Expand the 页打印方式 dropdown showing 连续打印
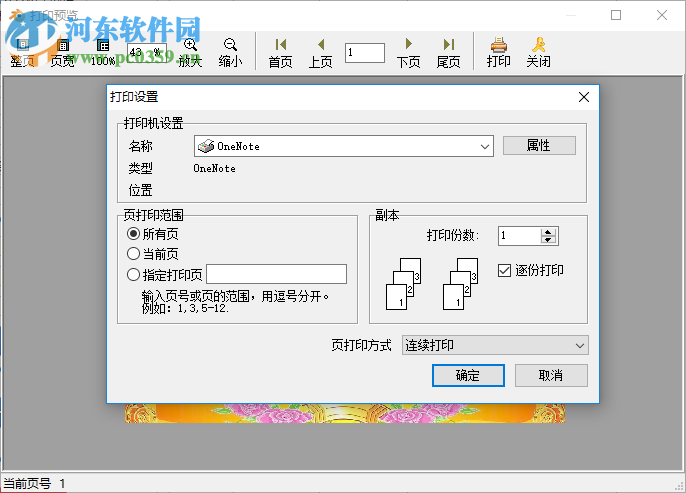 (x=495, y=345)
